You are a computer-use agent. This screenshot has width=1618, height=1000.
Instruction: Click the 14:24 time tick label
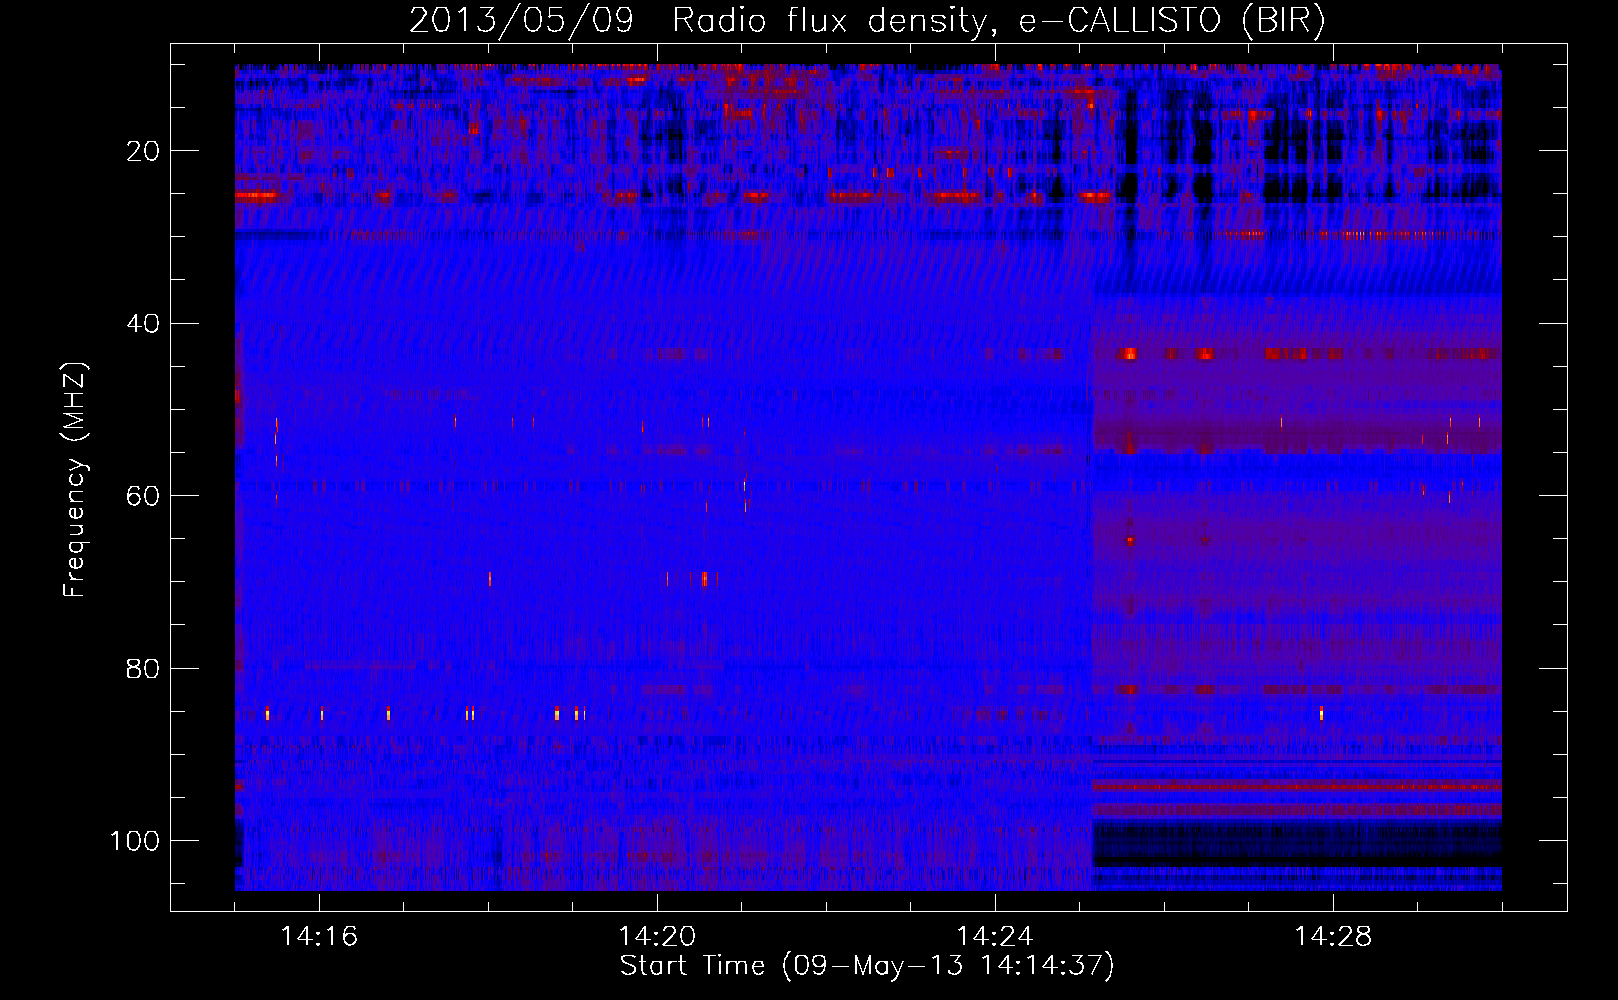point(995,936)
